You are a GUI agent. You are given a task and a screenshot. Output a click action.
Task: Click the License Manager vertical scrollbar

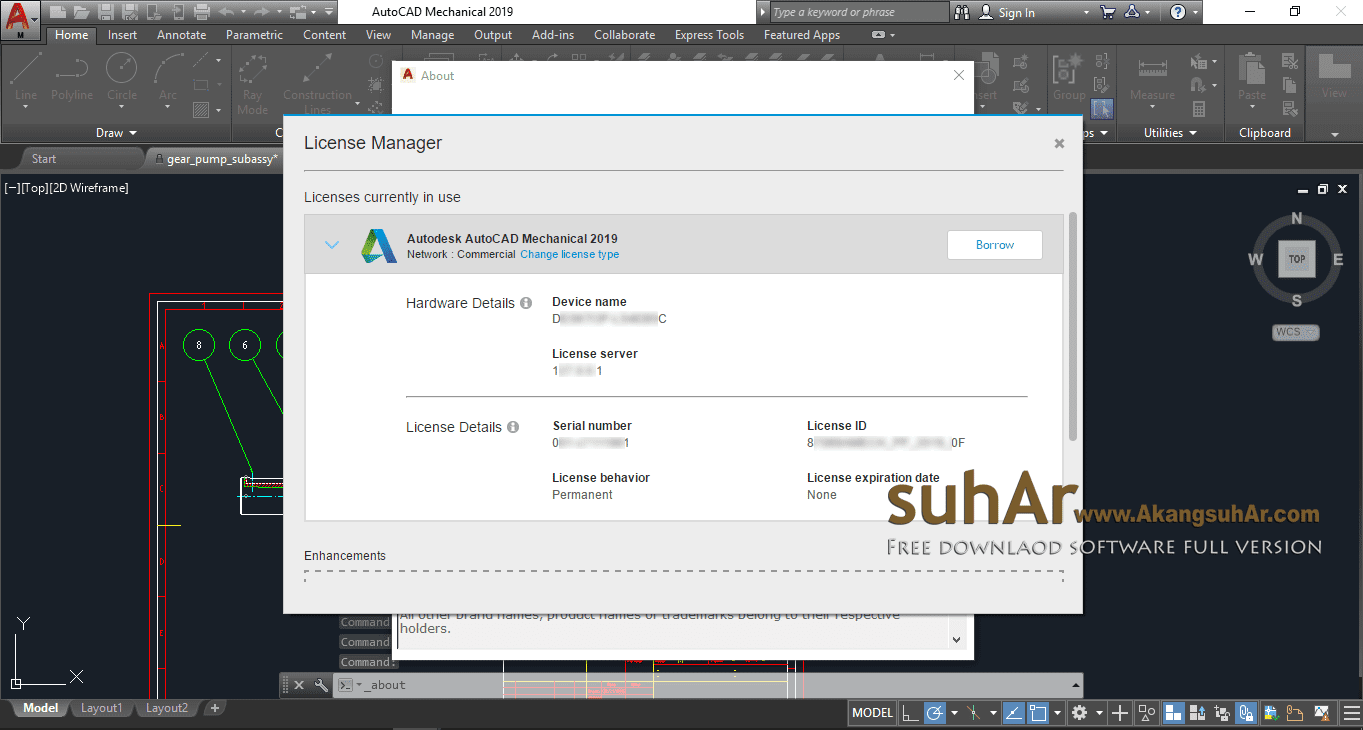[x=1074, y=327]
